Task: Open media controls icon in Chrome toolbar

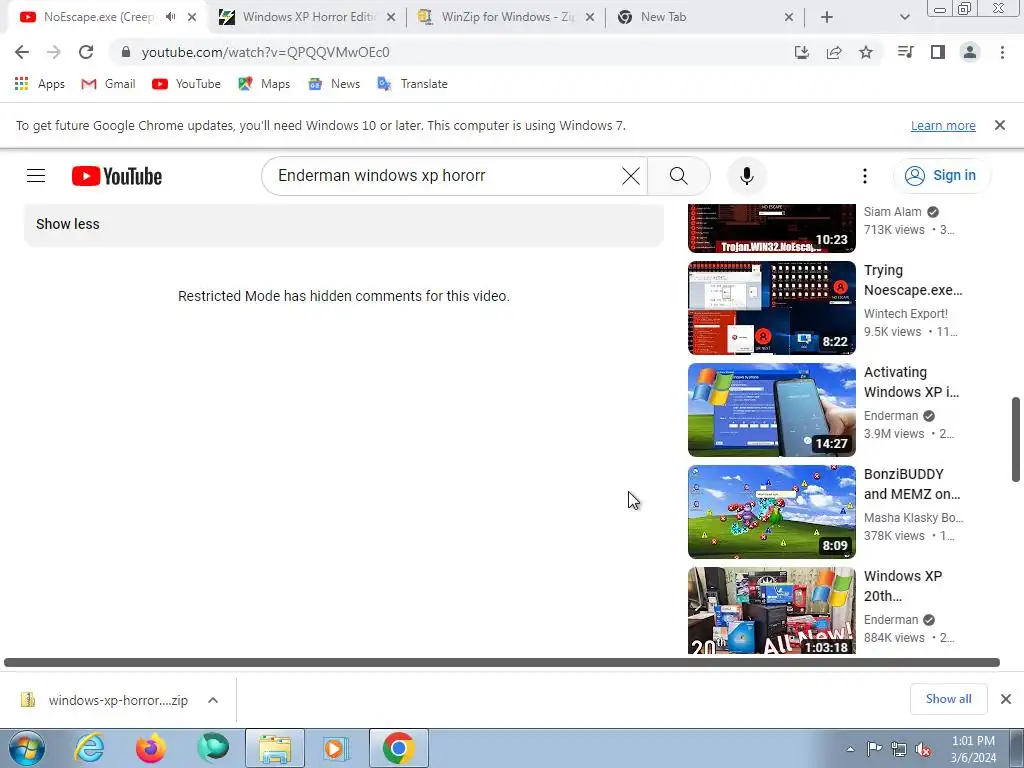Action: 906,52
